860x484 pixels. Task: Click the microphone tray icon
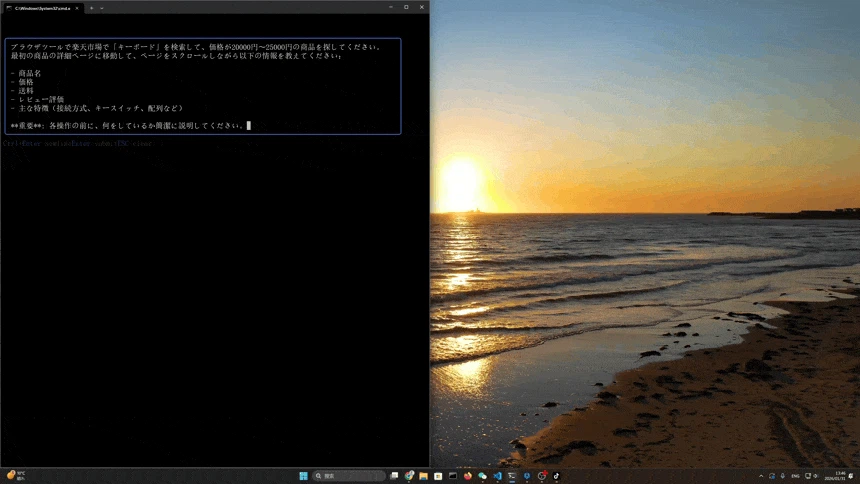pyautogui.click(x=783, y=476)
